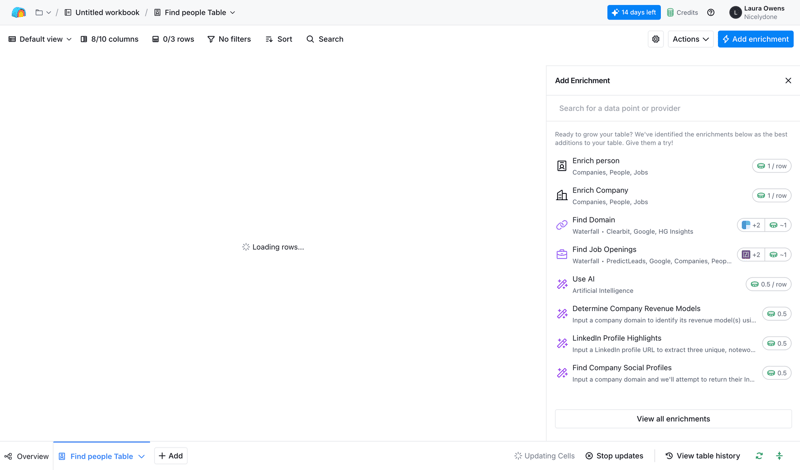800x470 pixels.
Task: Open the folder dropdown in breadcrumb
Action: pos(43,13)
